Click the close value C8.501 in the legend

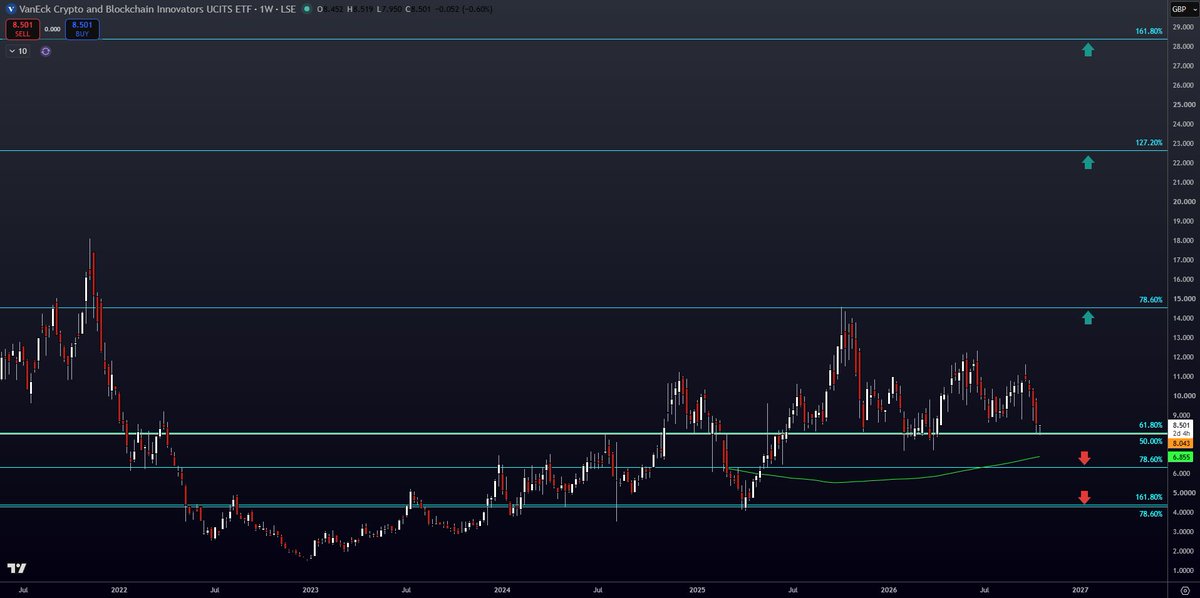[x=417, y=8]
